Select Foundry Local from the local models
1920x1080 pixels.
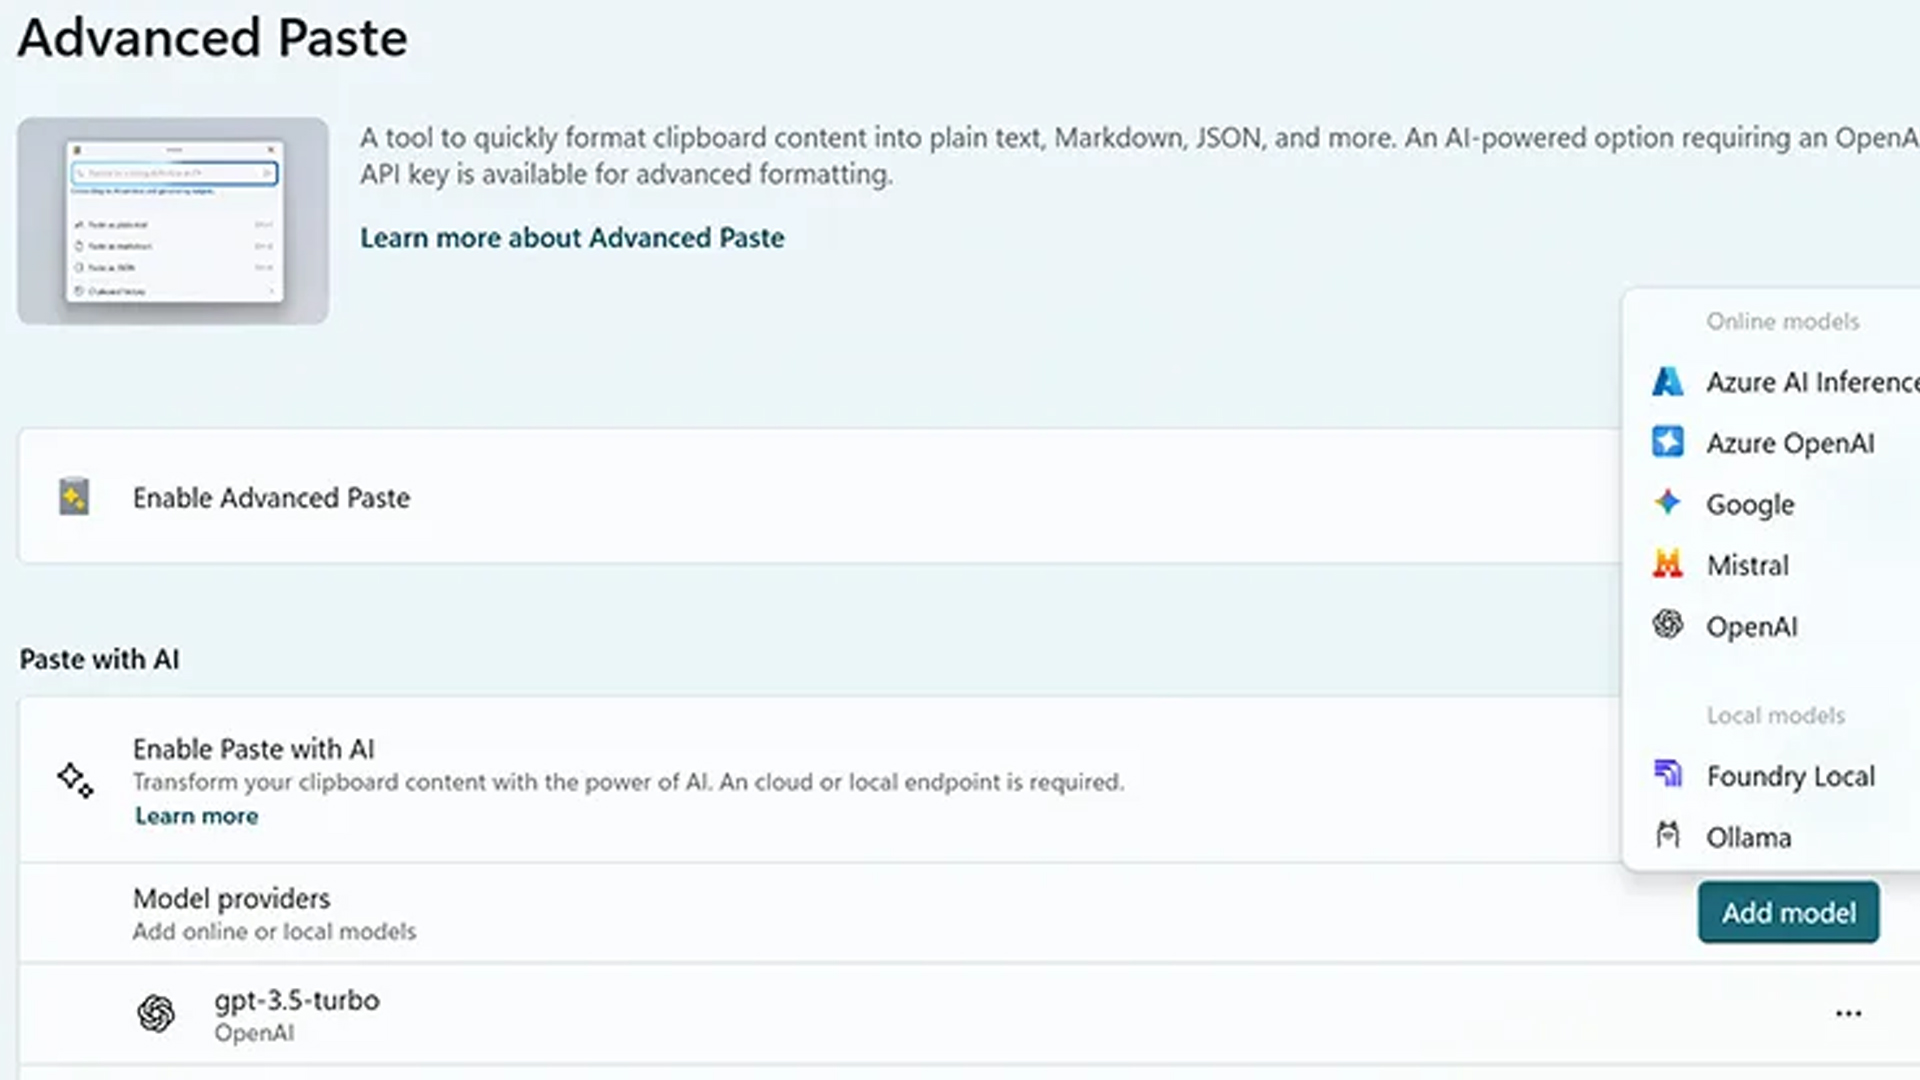click(1790, 776)
